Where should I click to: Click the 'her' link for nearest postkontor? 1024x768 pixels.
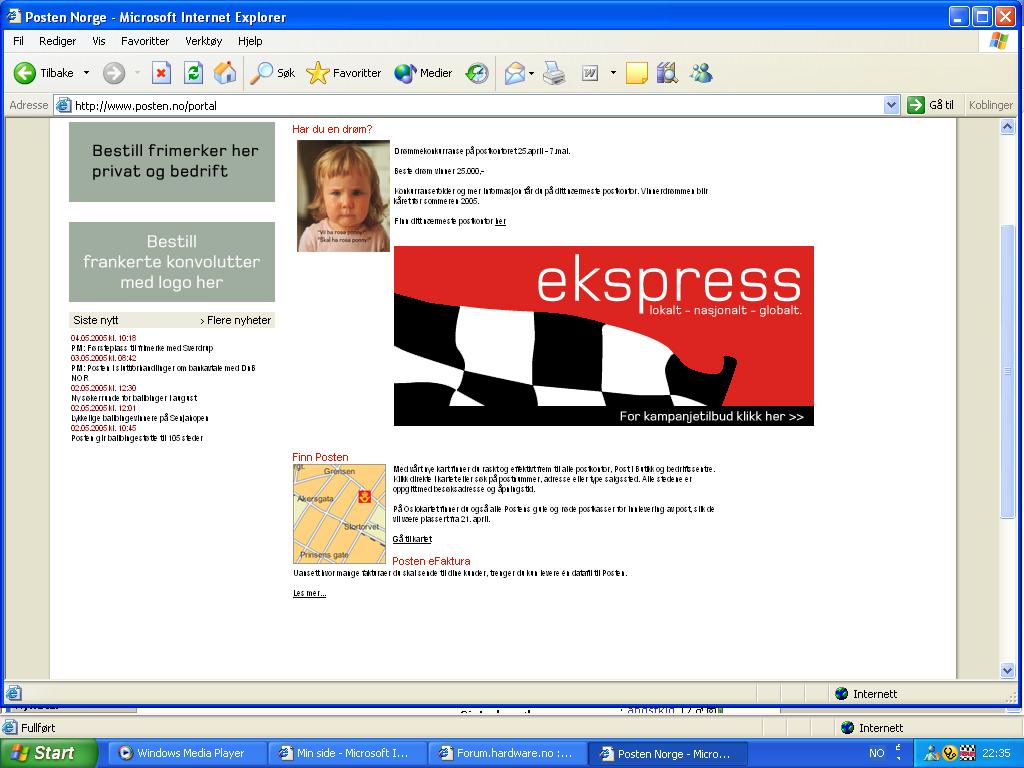tap(500, 221)
